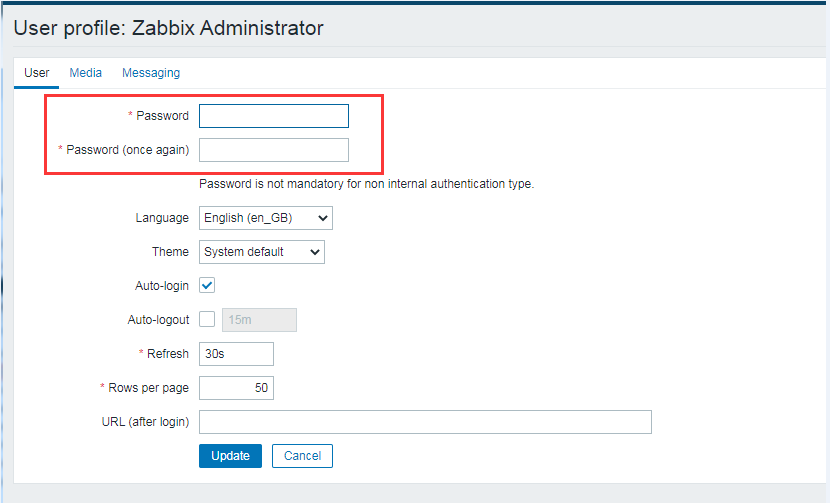Viewport: 830px width, 503px height.
Task: Select the Rows per page field
Action: (236, 388)
